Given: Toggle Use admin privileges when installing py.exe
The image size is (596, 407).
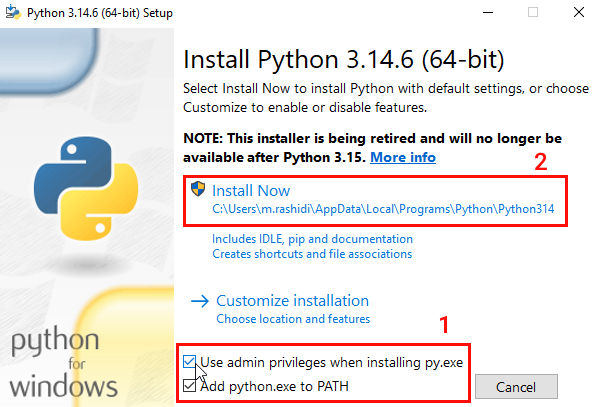Looking at the screenshot, I should click(x=189, y=362).
